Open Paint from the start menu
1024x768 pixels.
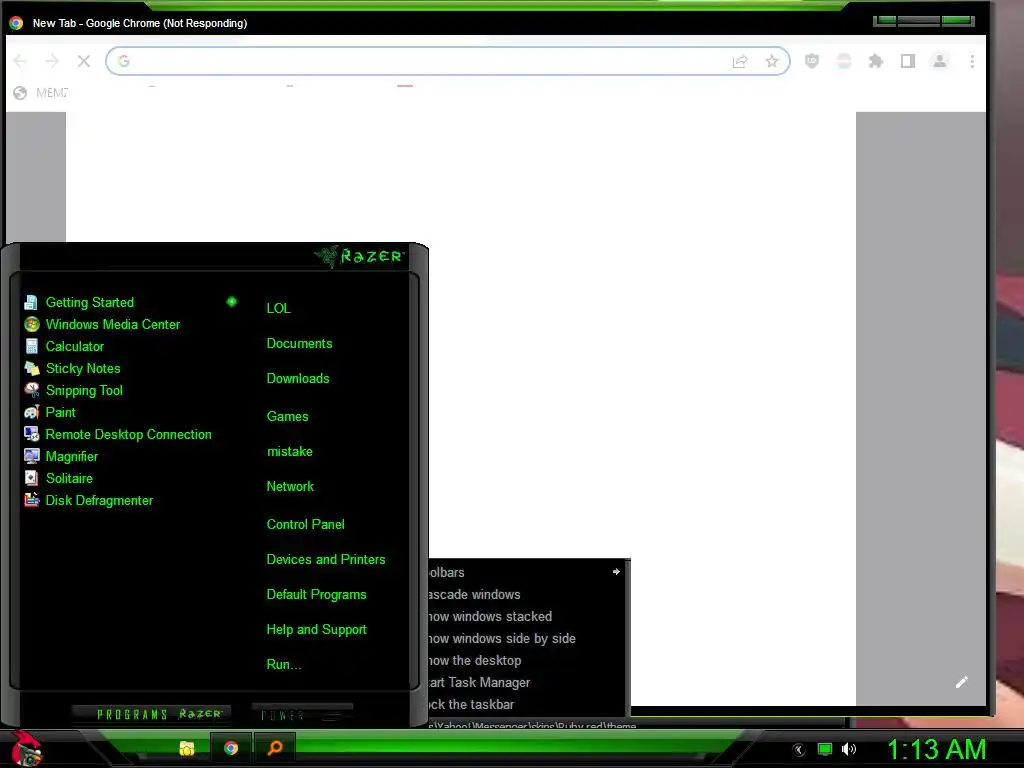pos(61,413)
